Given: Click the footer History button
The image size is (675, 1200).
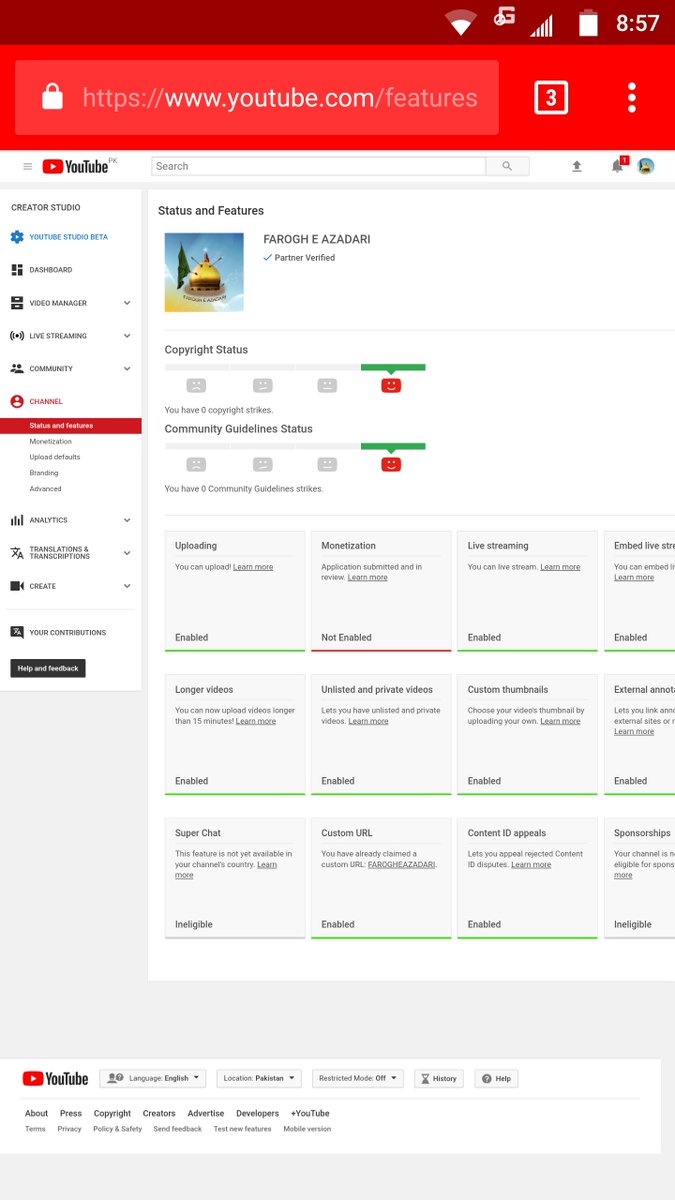Looking at the screenshot, I should tap(439, 1078).
